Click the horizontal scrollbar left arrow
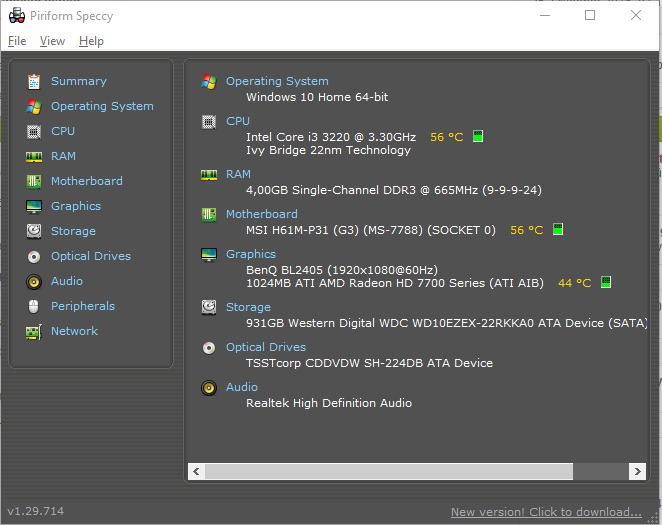This screenshot has width=662, height=525. coord(196,471)
